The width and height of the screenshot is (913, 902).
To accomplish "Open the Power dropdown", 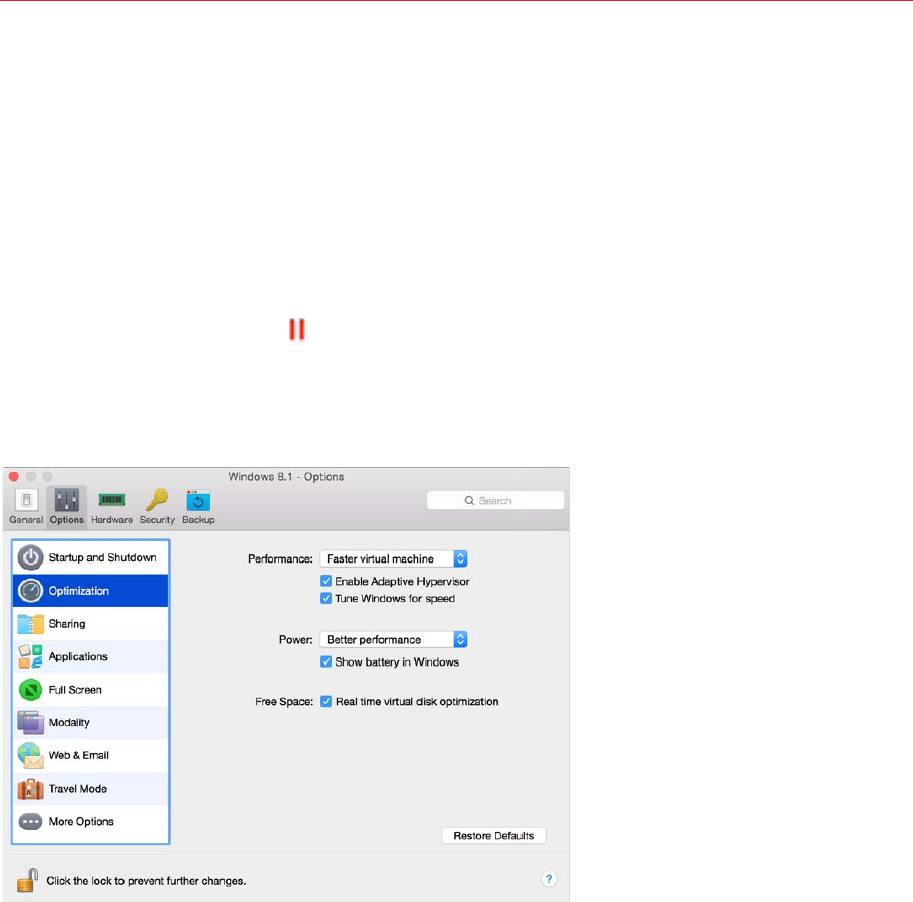I will (394, 639).
